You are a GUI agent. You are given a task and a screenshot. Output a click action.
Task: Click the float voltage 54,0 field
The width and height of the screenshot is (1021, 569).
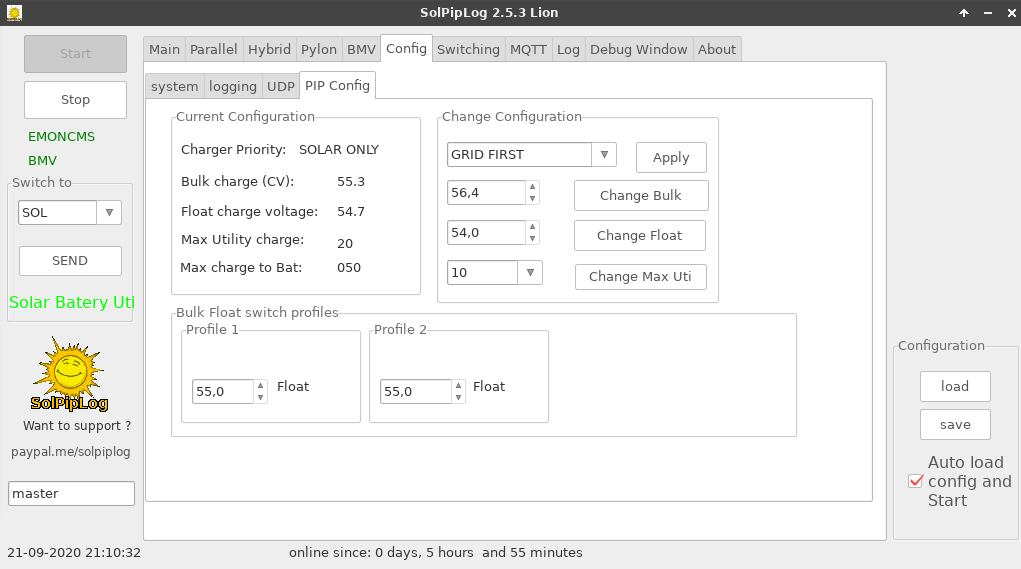[x=486, y=232]
